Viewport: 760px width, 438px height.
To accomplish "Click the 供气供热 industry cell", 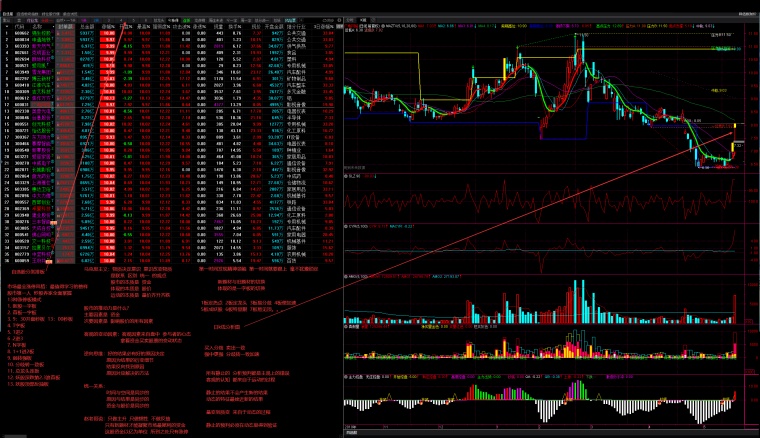I will coord(296,46).
